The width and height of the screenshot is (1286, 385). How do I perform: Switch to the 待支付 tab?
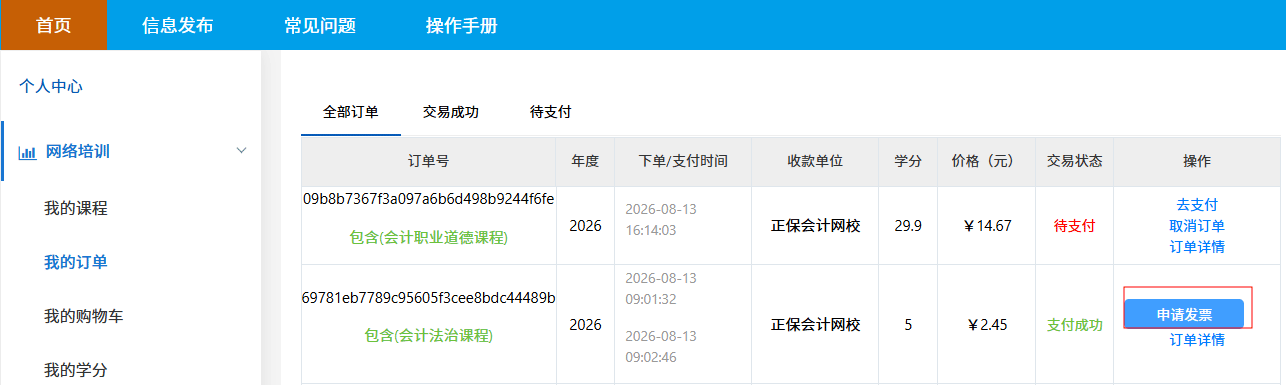pyautogui.click(x=551, y=112)
